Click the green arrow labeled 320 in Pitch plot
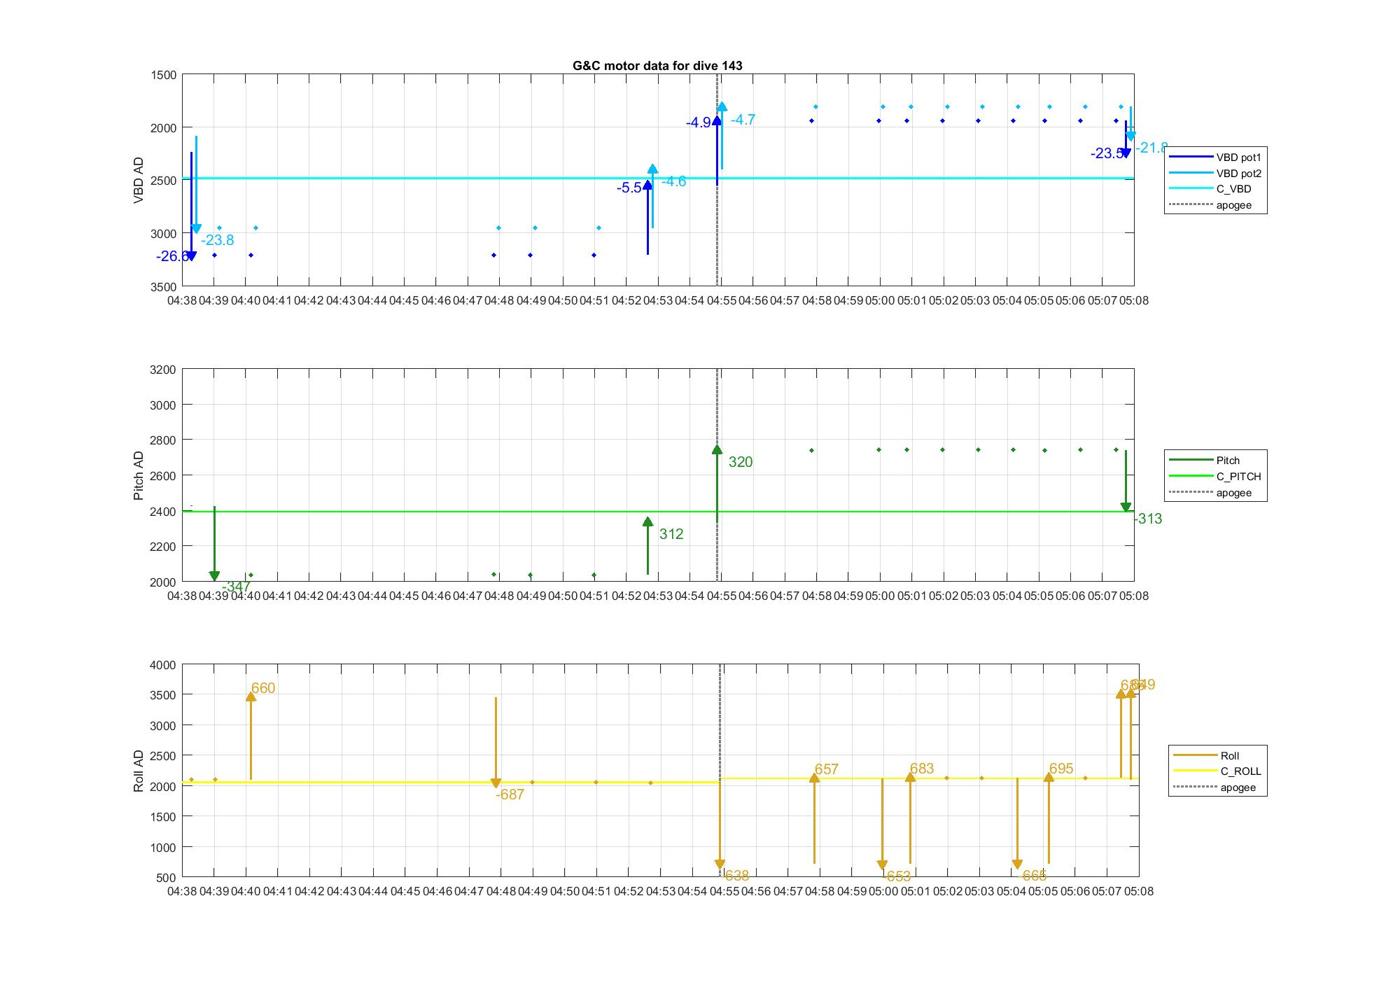1400x986 pixels. pos(717,483)
